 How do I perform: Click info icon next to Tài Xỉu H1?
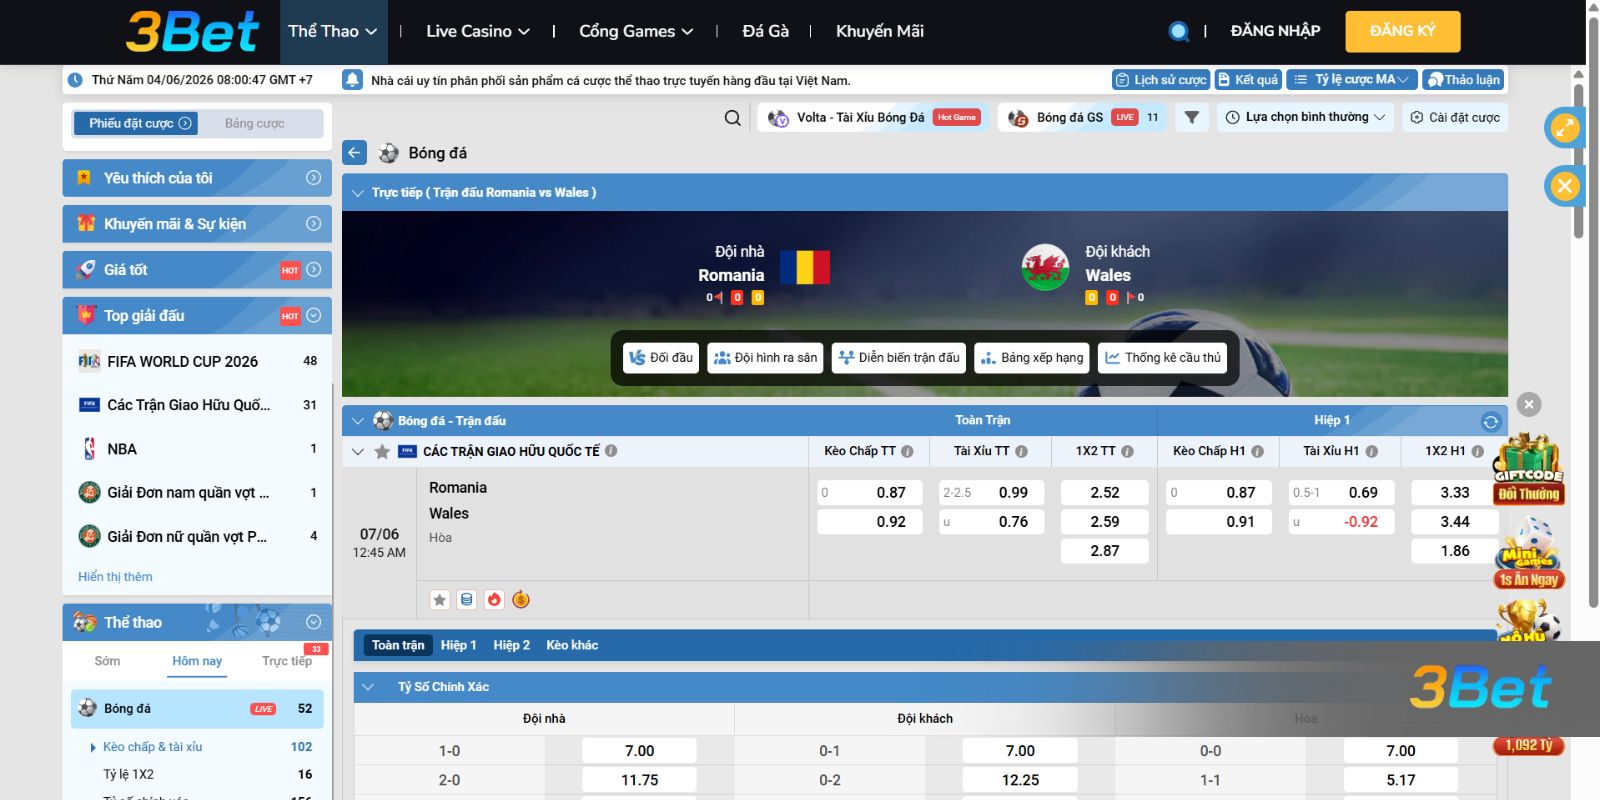[1371, 452]
